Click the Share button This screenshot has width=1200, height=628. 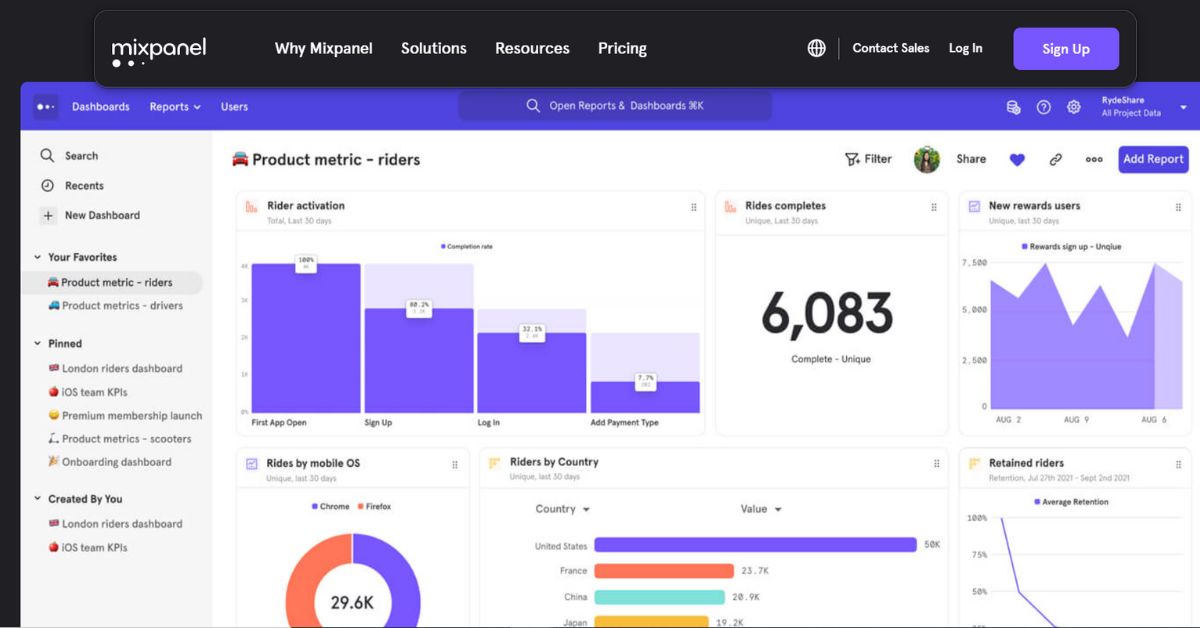[x=971, y=159]
